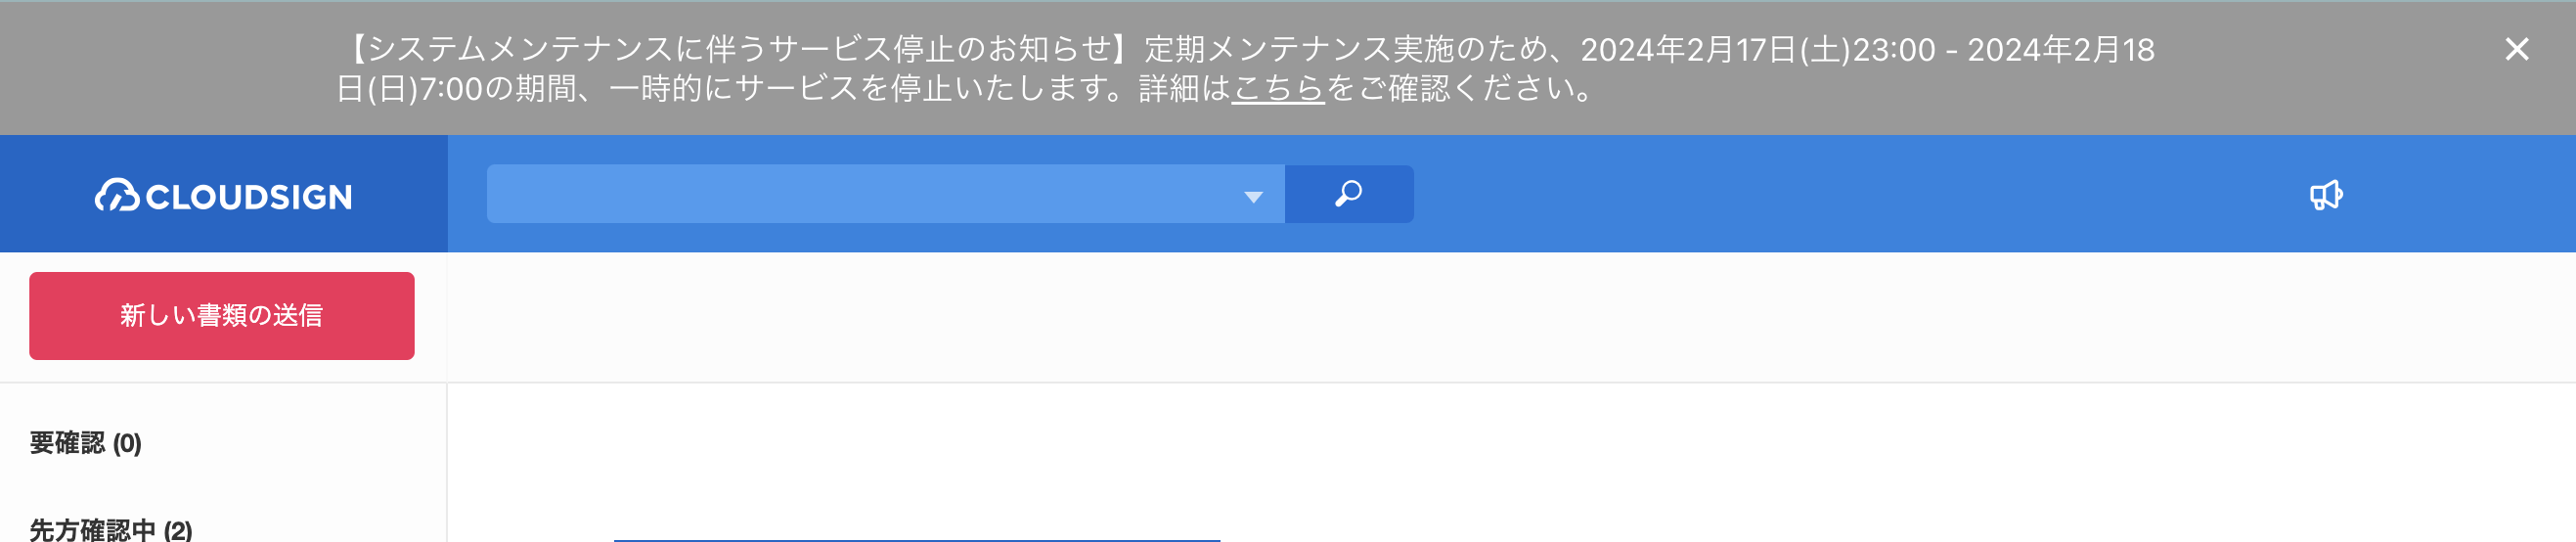Expand the search options dropdown arrow
The image size is (2576, 542).
click(1253, 197)
